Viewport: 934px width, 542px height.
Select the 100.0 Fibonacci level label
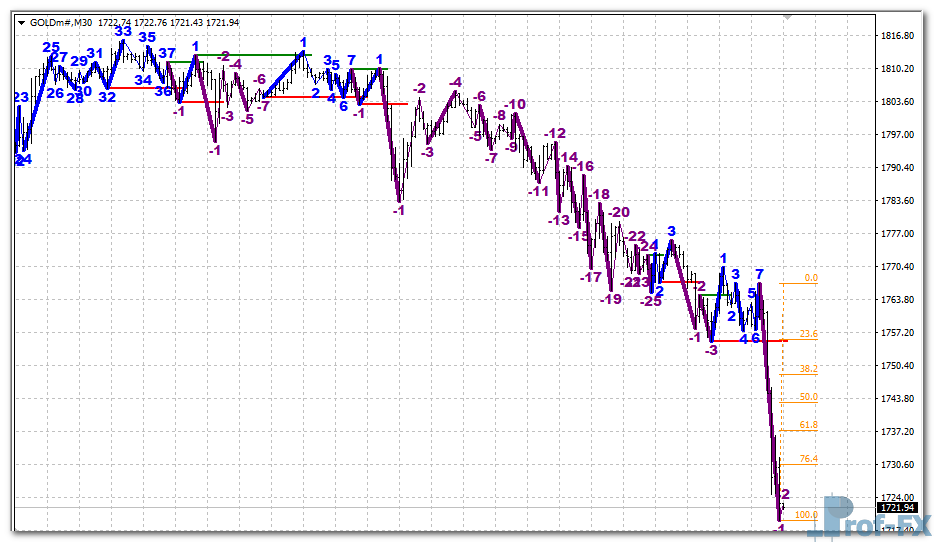point(806,515)
